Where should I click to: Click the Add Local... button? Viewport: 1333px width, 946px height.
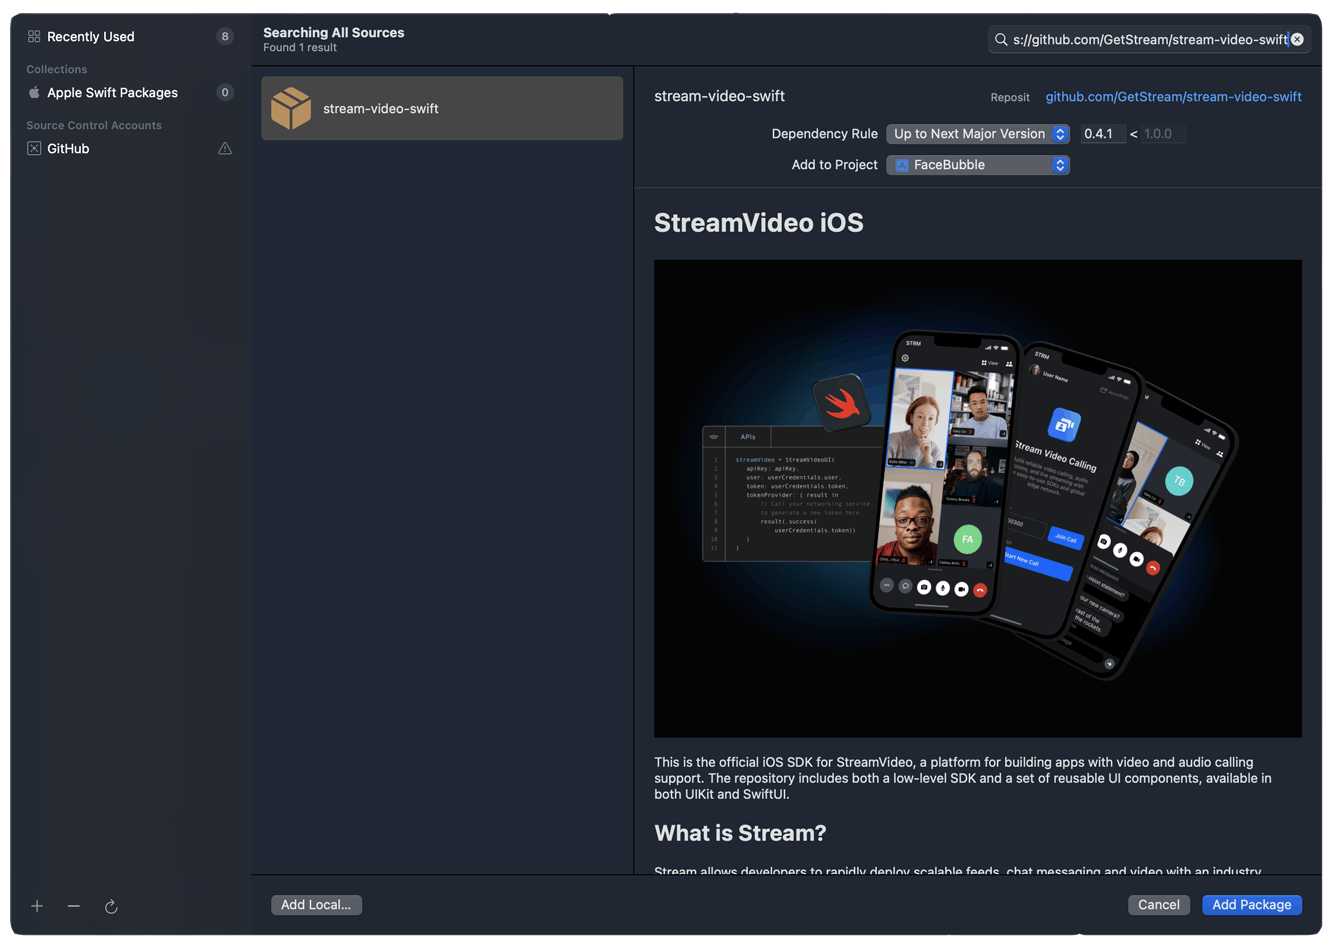point(316,905)
